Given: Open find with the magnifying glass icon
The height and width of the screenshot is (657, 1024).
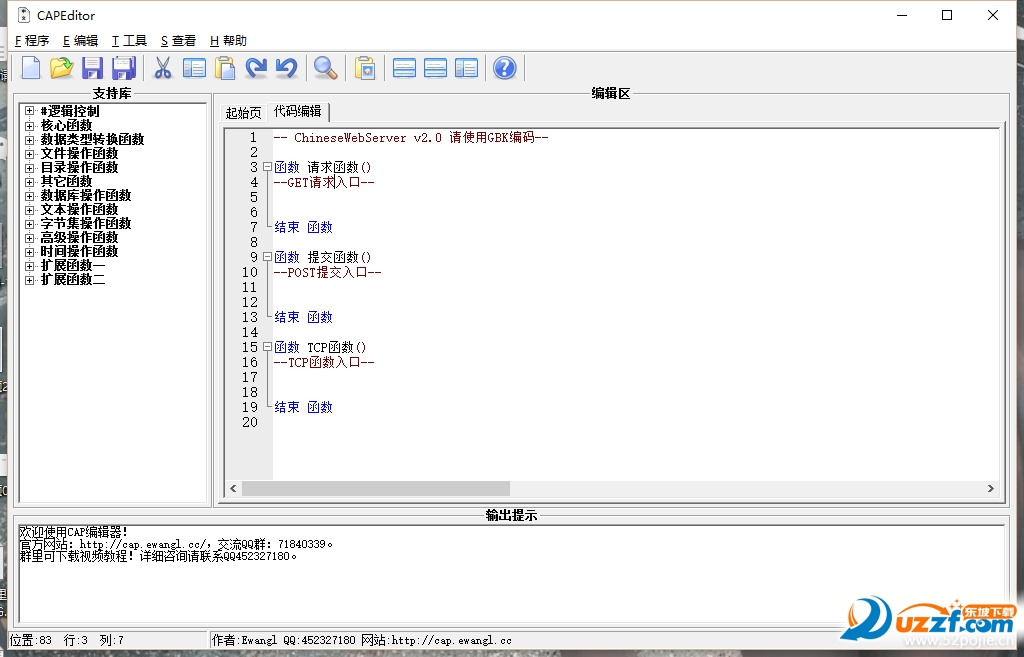Looking at the screenshot, I should pos(325,68).
